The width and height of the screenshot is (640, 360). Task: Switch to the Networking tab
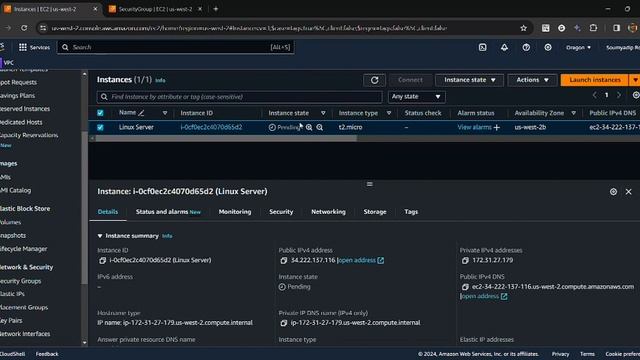tap(328, 212)
